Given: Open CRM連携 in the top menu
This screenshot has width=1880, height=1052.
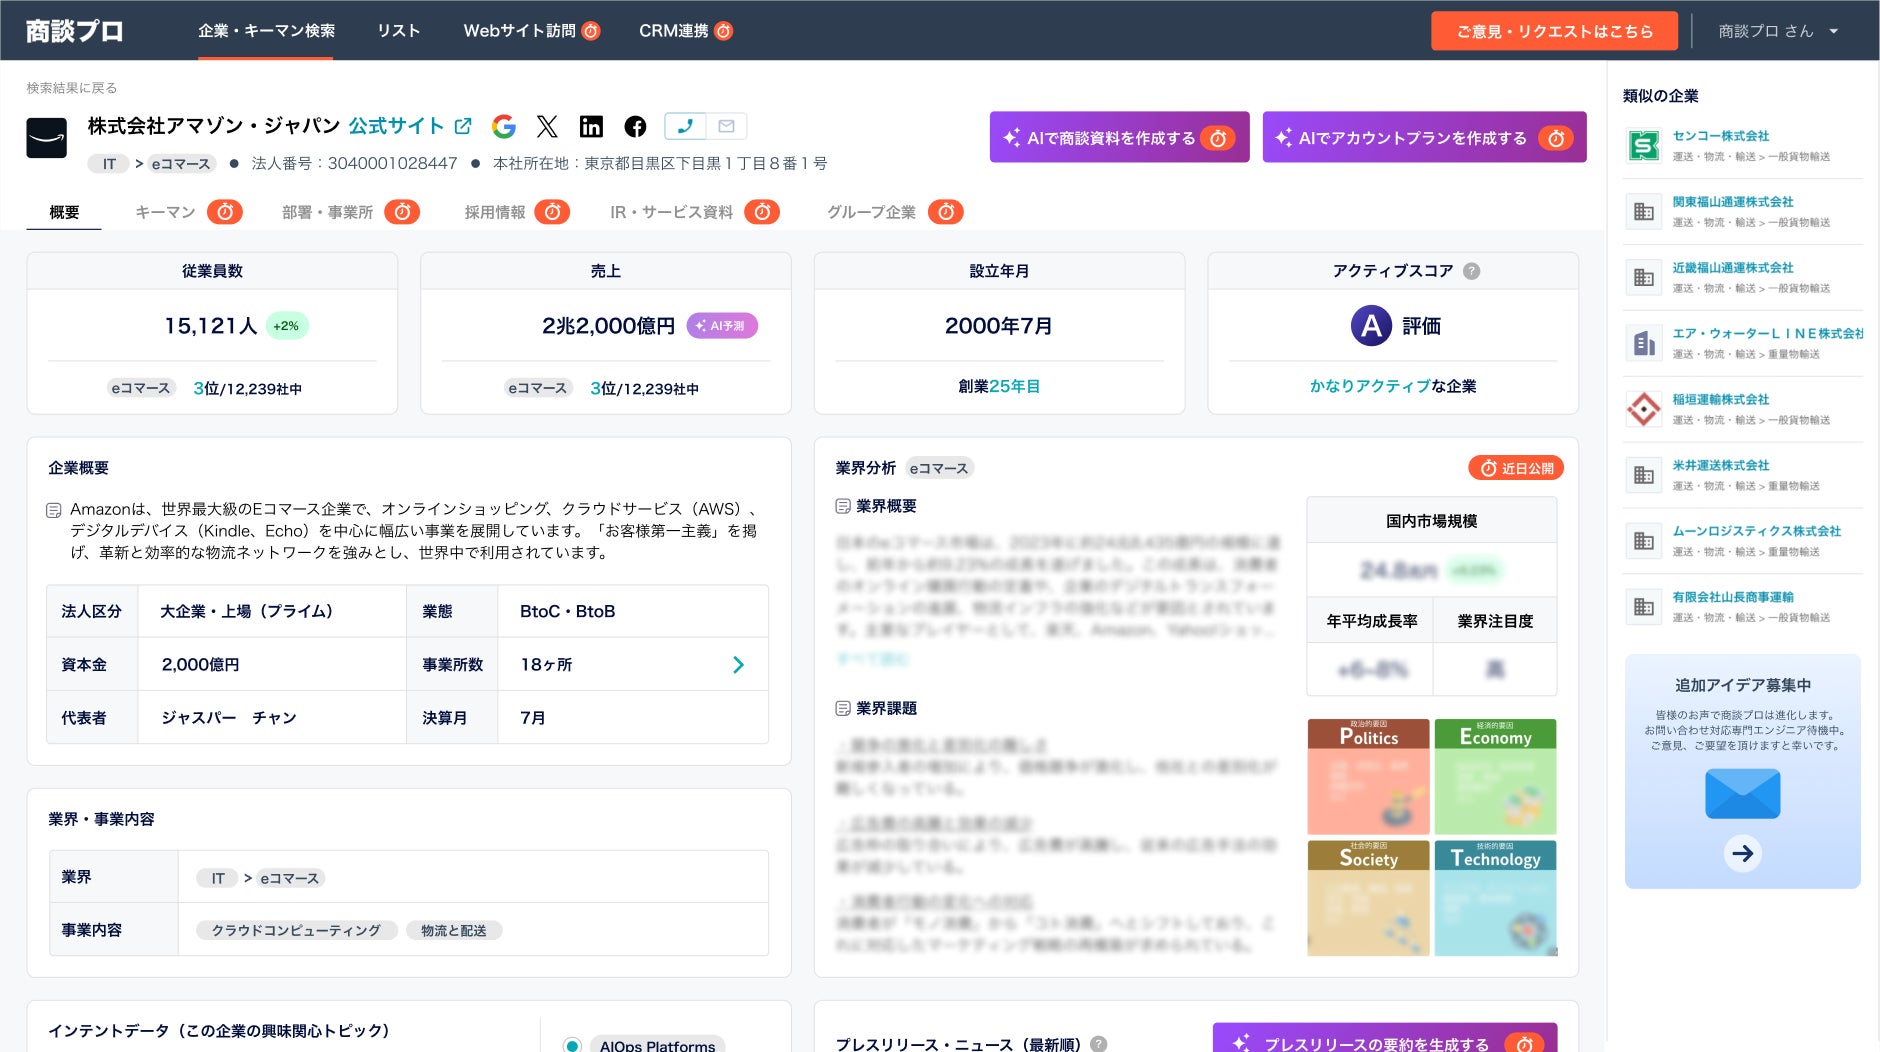Looking at the screenshot, I should click(673, 31).
